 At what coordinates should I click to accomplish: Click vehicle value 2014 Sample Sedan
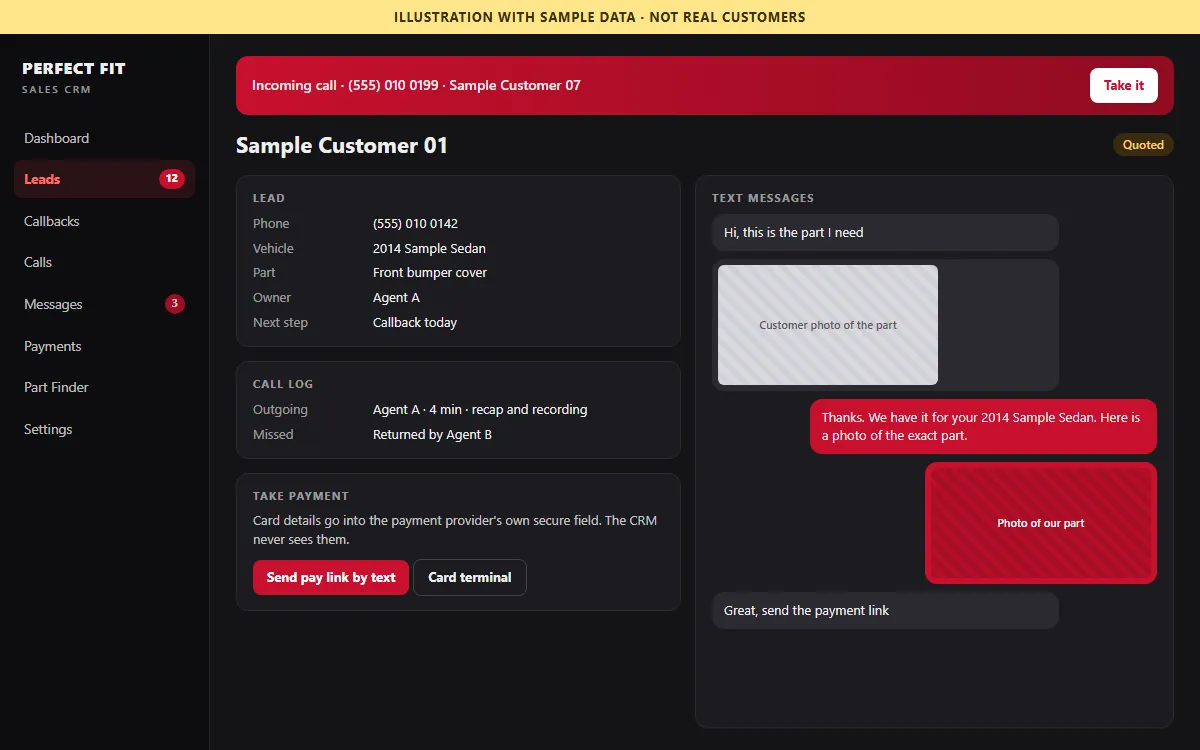pyautogui.click(x=429, y=248)
